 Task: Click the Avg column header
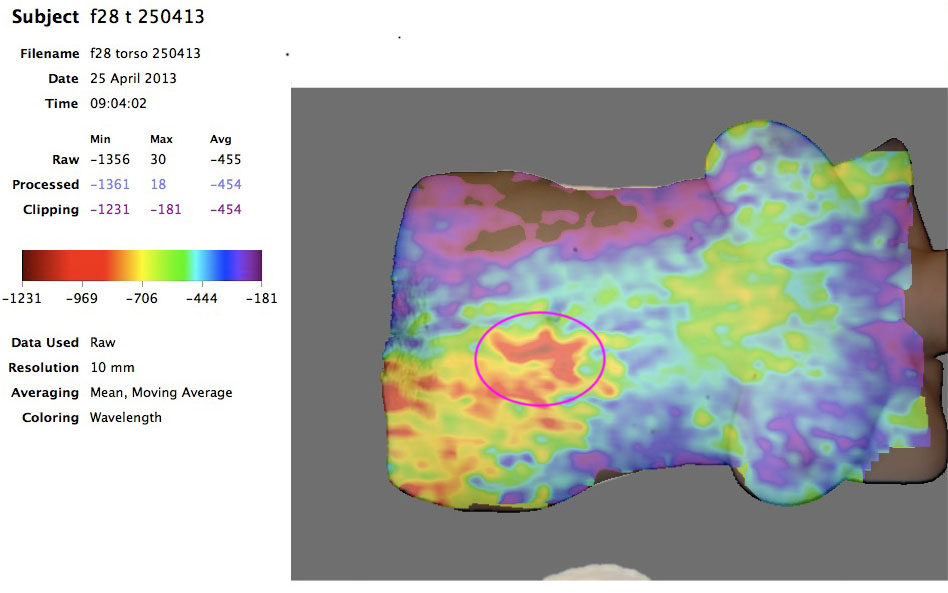click(220, 139)
